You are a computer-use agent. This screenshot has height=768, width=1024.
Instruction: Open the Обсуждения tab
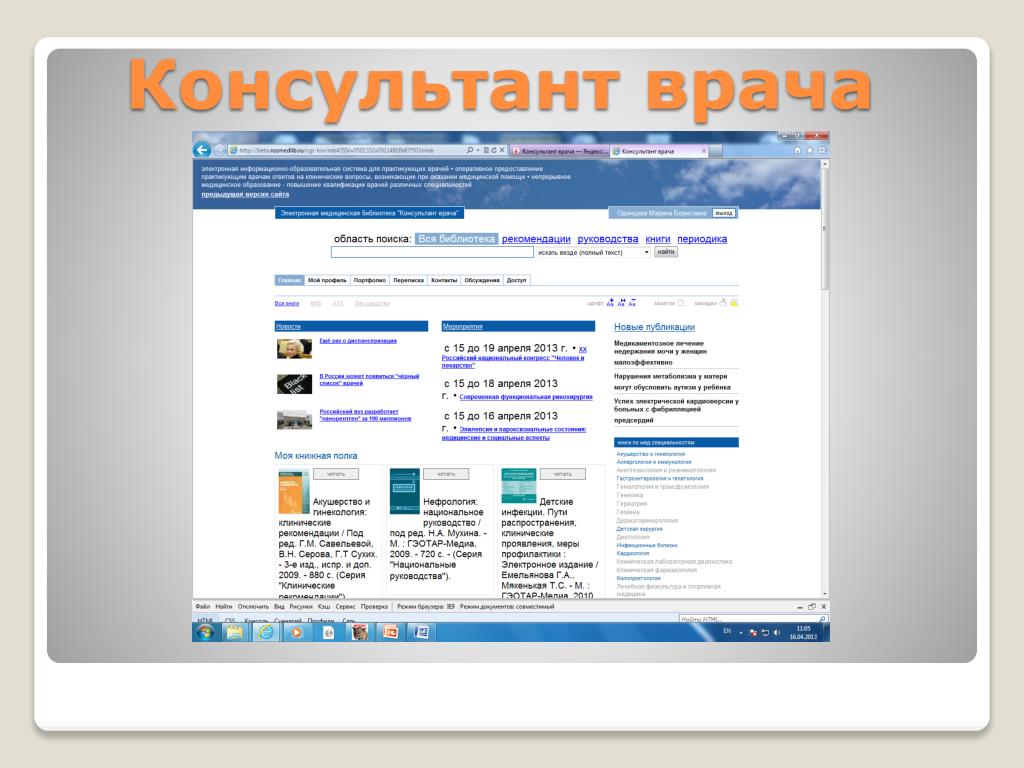click(x=482, y=280)
